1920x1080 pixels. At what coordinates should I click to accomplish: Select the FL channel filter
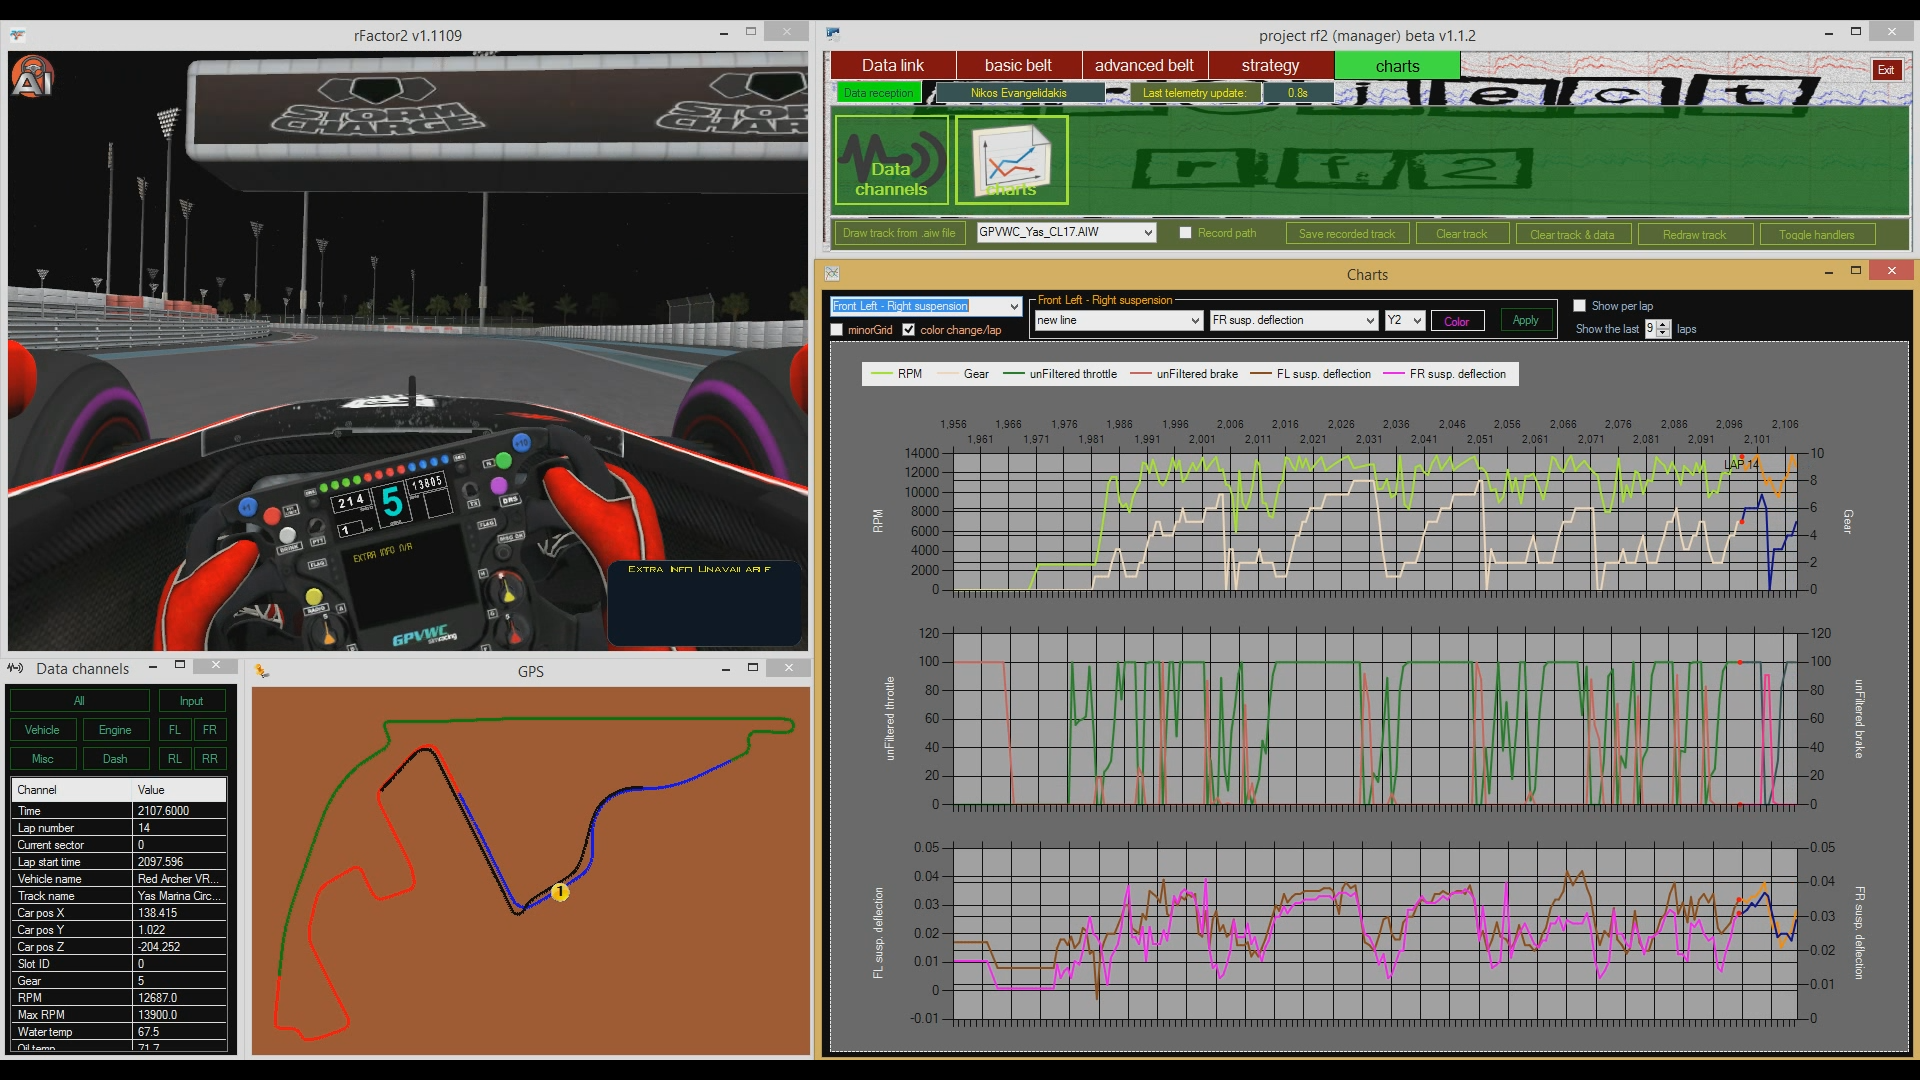pyautogui.click(x=174, y=730)
